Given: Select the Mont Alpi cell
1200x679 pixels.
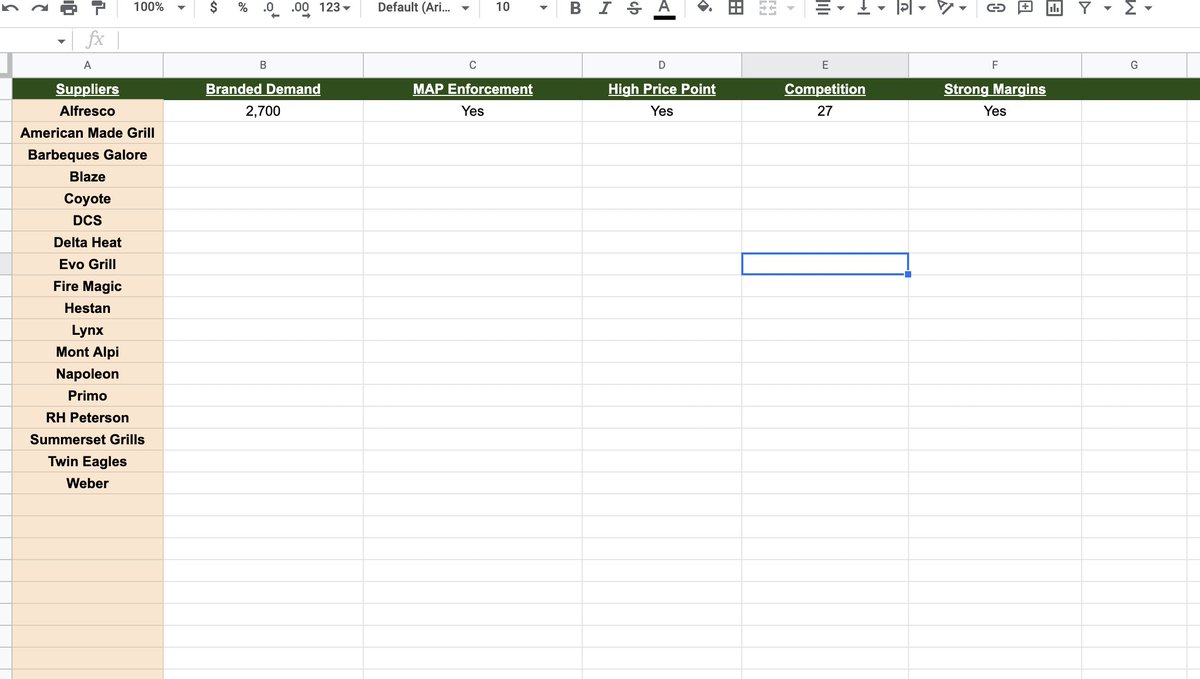Looking at the screenshot, I should point(87,353).
